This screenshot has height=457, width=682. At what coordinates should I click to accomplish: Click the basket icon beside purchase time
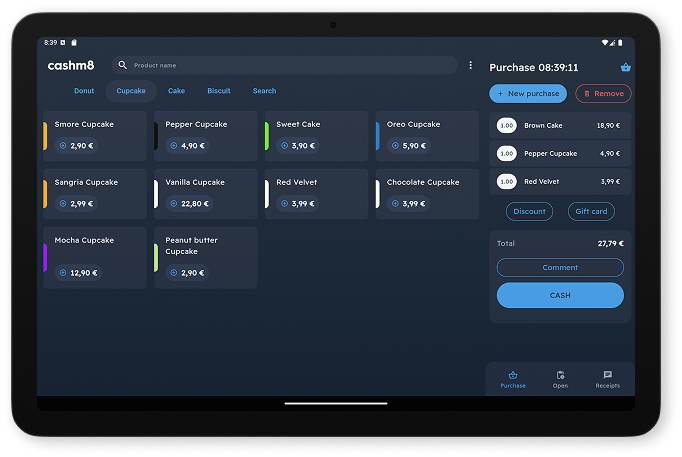[625, 67]
